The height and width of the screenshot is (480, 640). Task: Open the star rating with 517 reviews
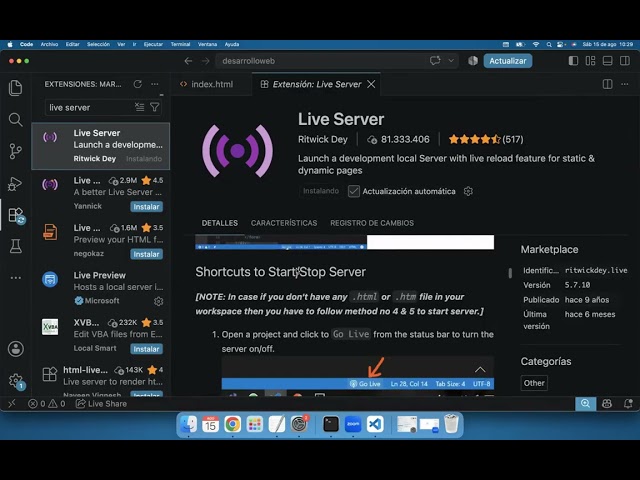pos(486,139)
